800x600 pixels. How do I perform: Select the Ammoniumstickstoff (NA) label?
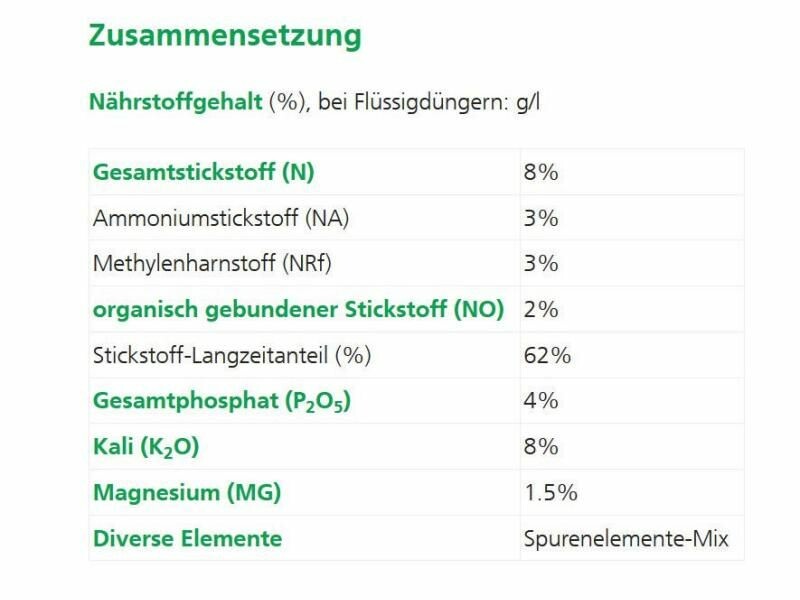coord(221,218)
